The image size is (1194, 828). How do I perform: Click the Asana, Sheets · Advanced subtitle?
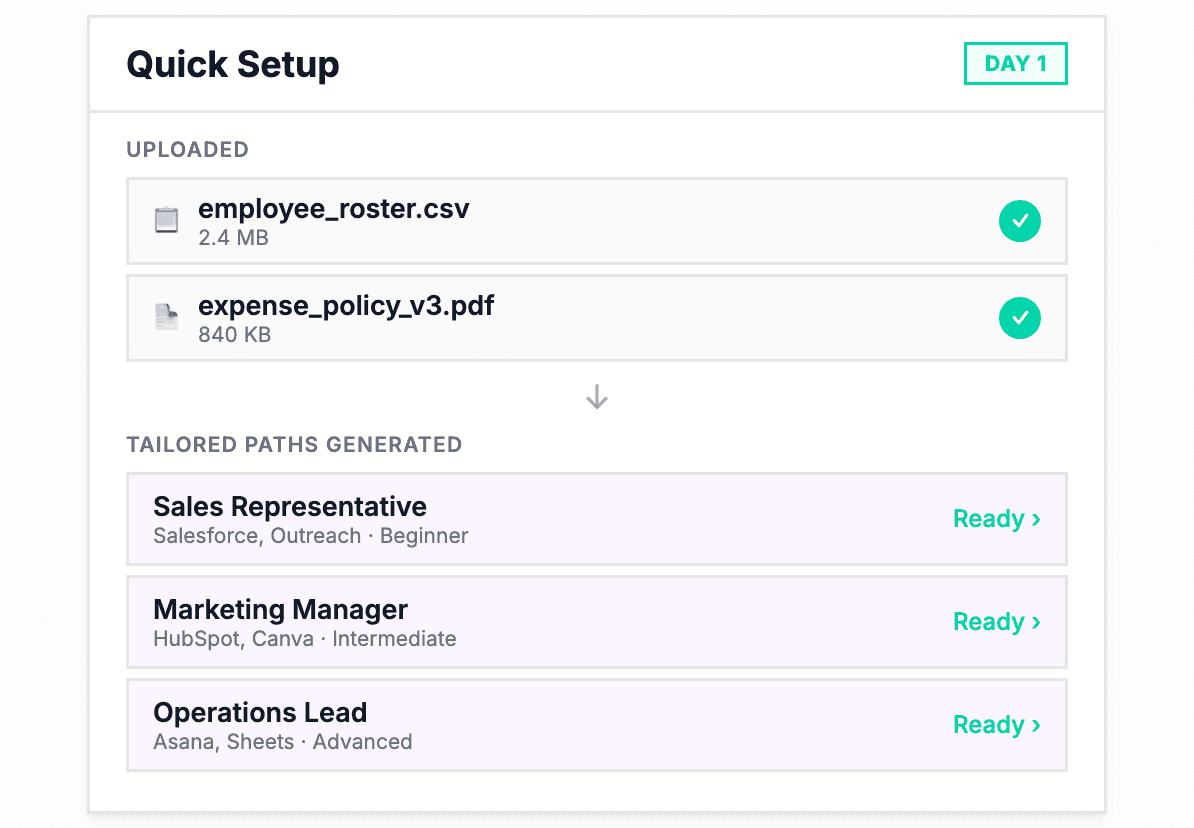pos(282,742)
